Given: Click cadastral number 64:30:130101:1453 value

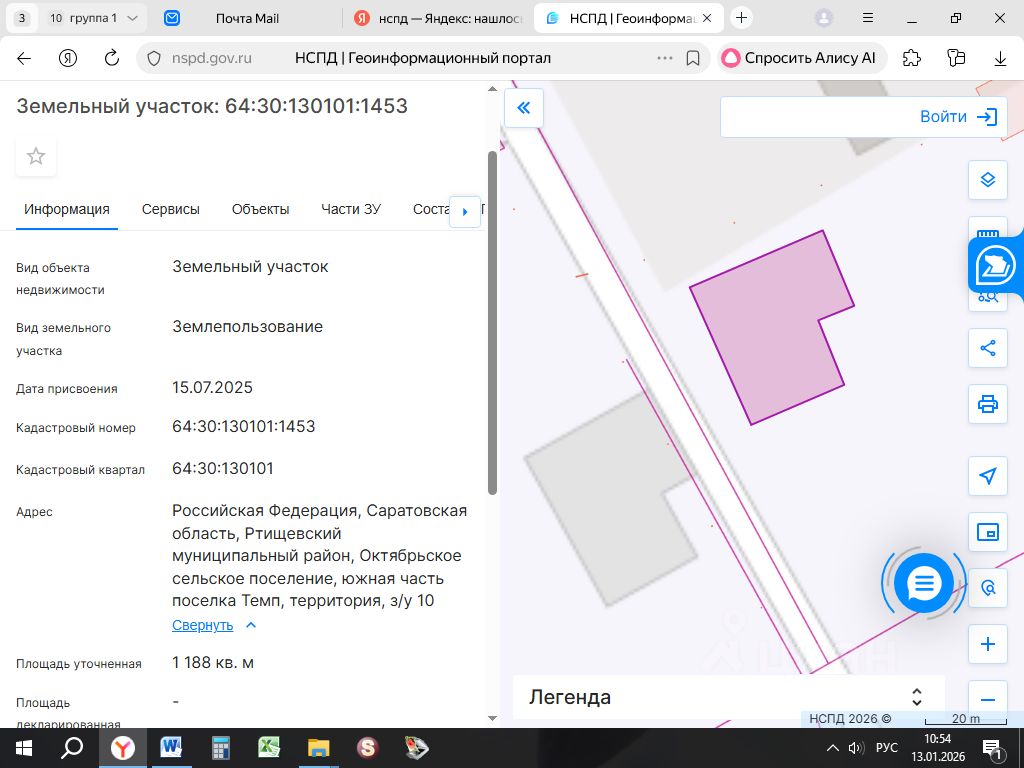Looking at the screenshot, I should [244, 427].
